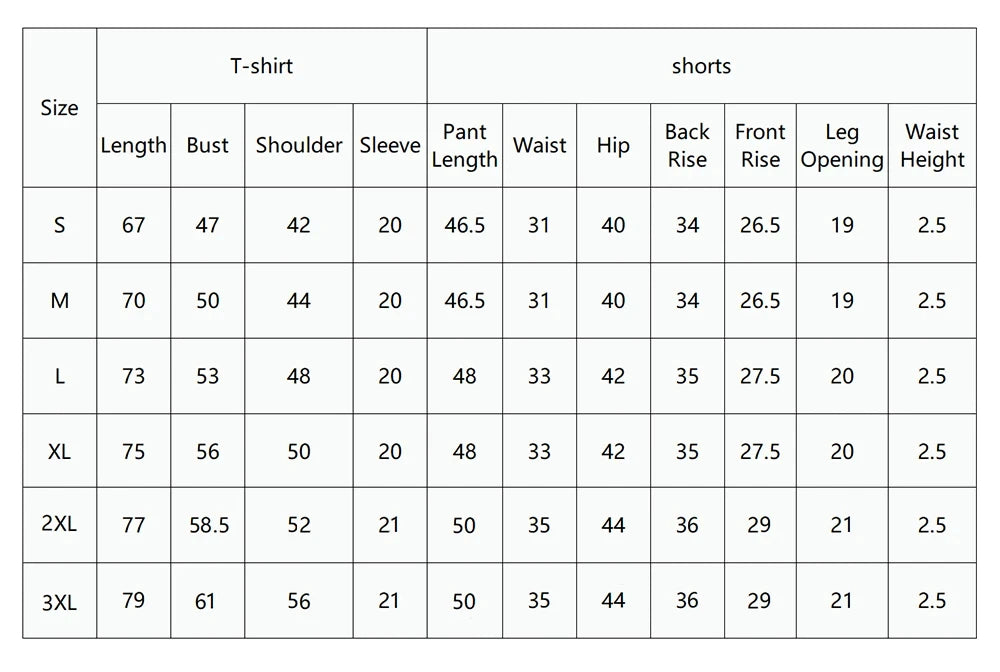Click the 58.5 bust value cell
The height and width of the screenshot is (672, 1000).
(208, 525)
